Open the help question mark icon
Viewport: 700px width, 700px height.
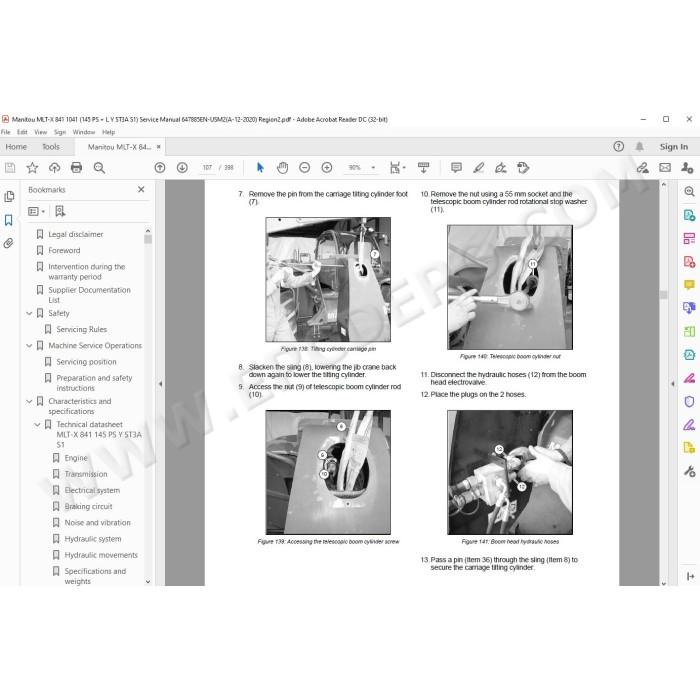(x=619, y=146)
